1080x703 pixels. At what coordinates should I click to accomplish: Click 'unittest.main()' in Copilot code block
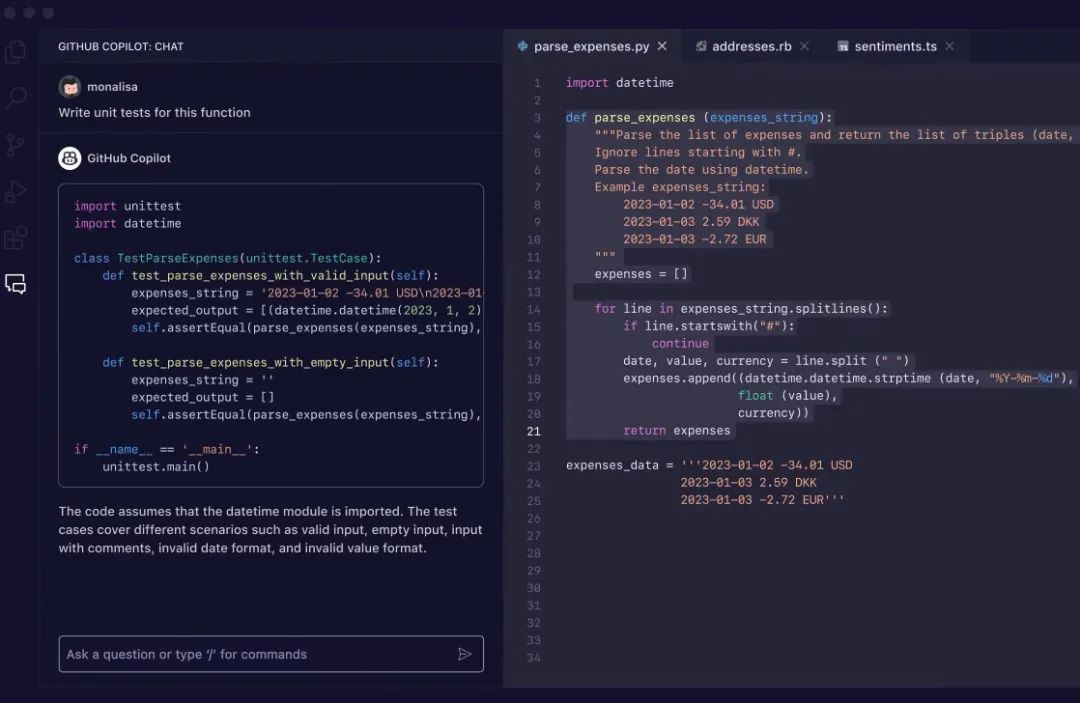156,467
